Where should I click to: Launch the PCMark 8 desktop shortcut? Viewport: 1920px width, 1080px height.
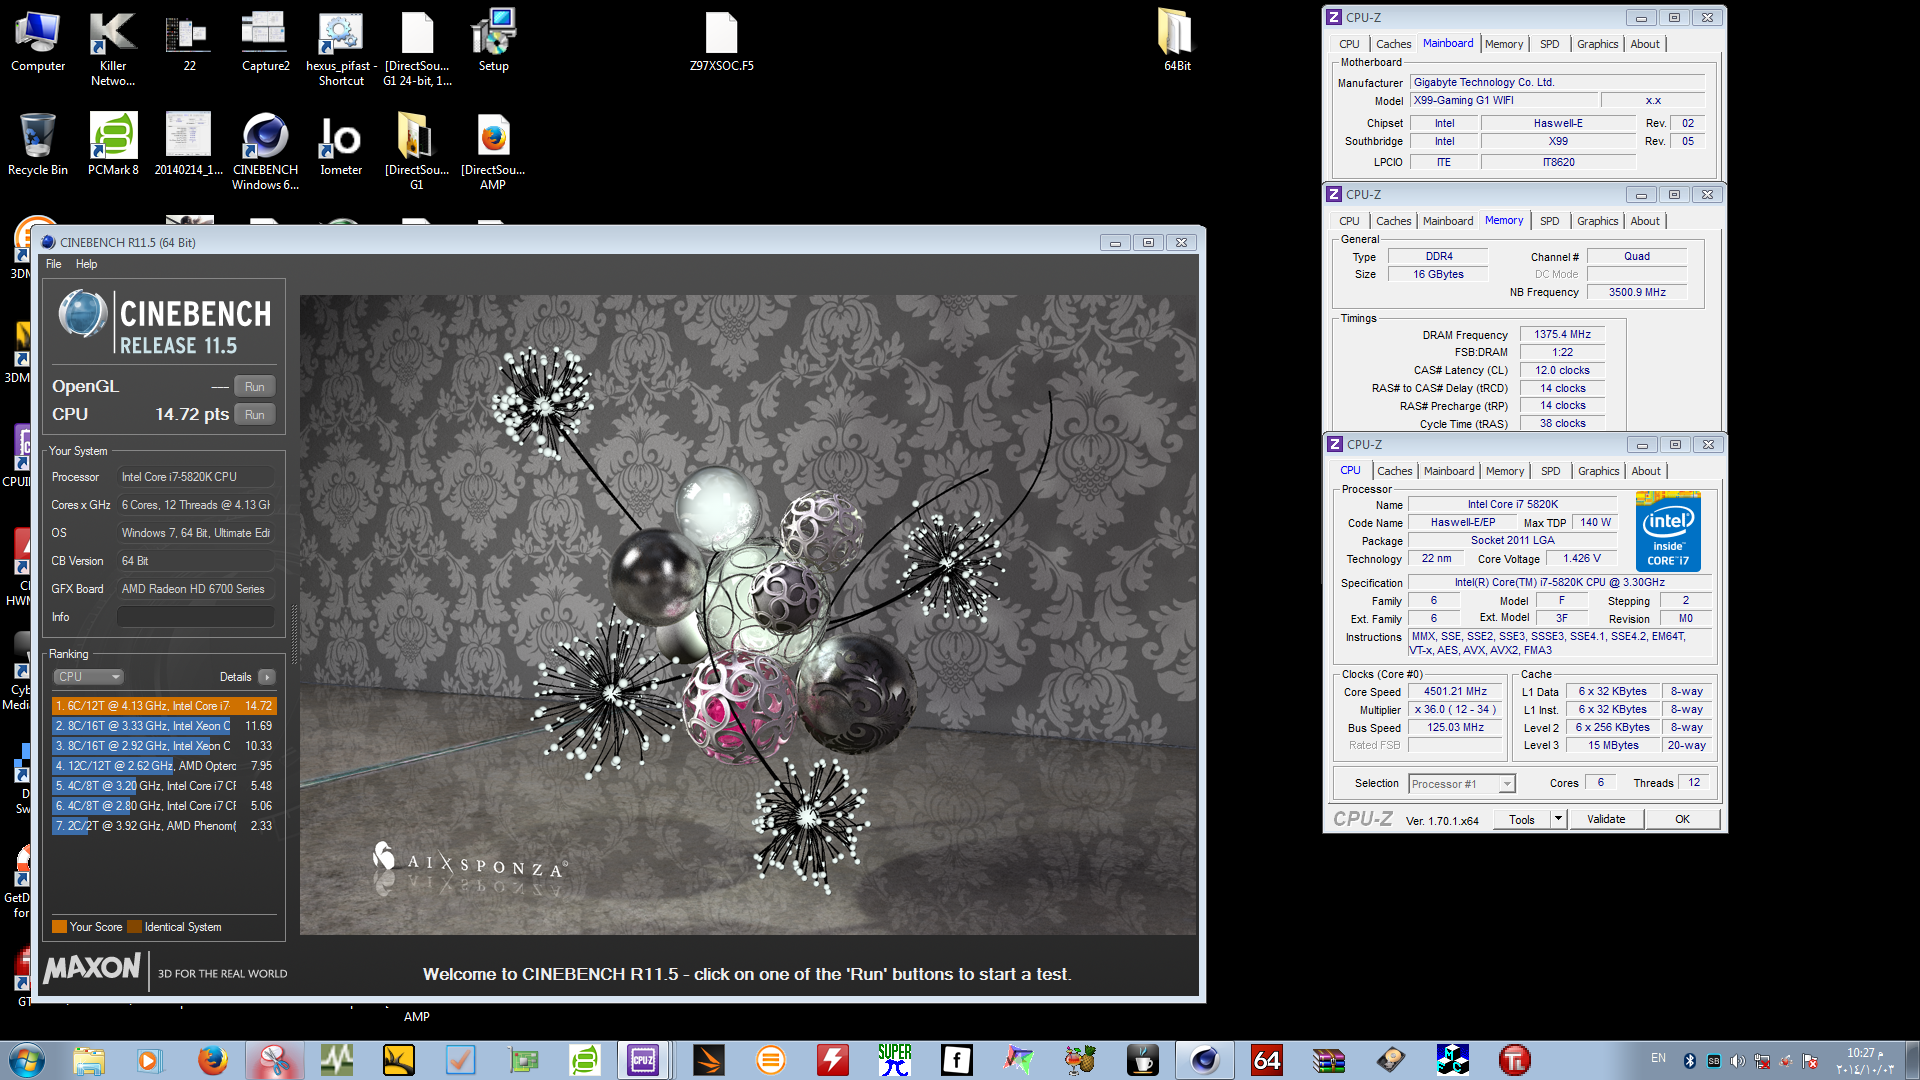(x=113, y=145)
